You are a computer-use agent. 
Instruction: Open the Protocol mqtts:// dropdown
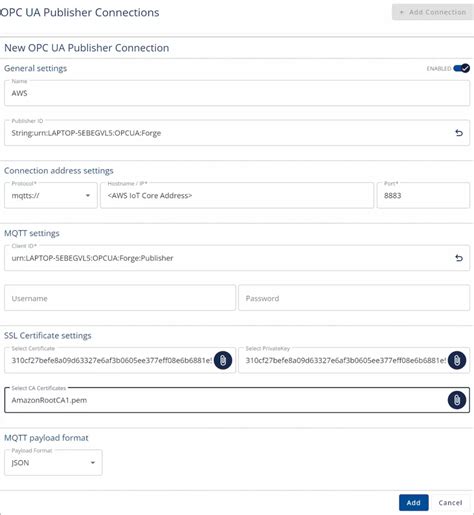click(51, 195)
